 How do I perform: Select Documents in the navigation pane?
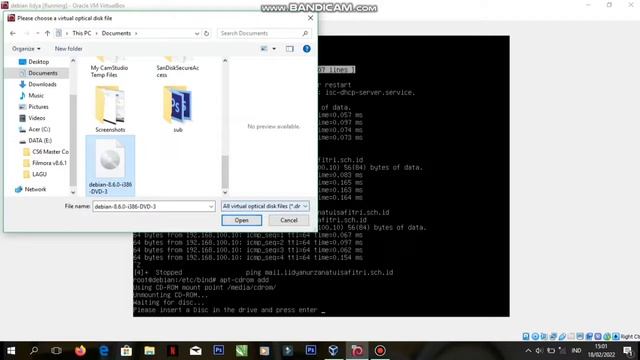[42, 73]
